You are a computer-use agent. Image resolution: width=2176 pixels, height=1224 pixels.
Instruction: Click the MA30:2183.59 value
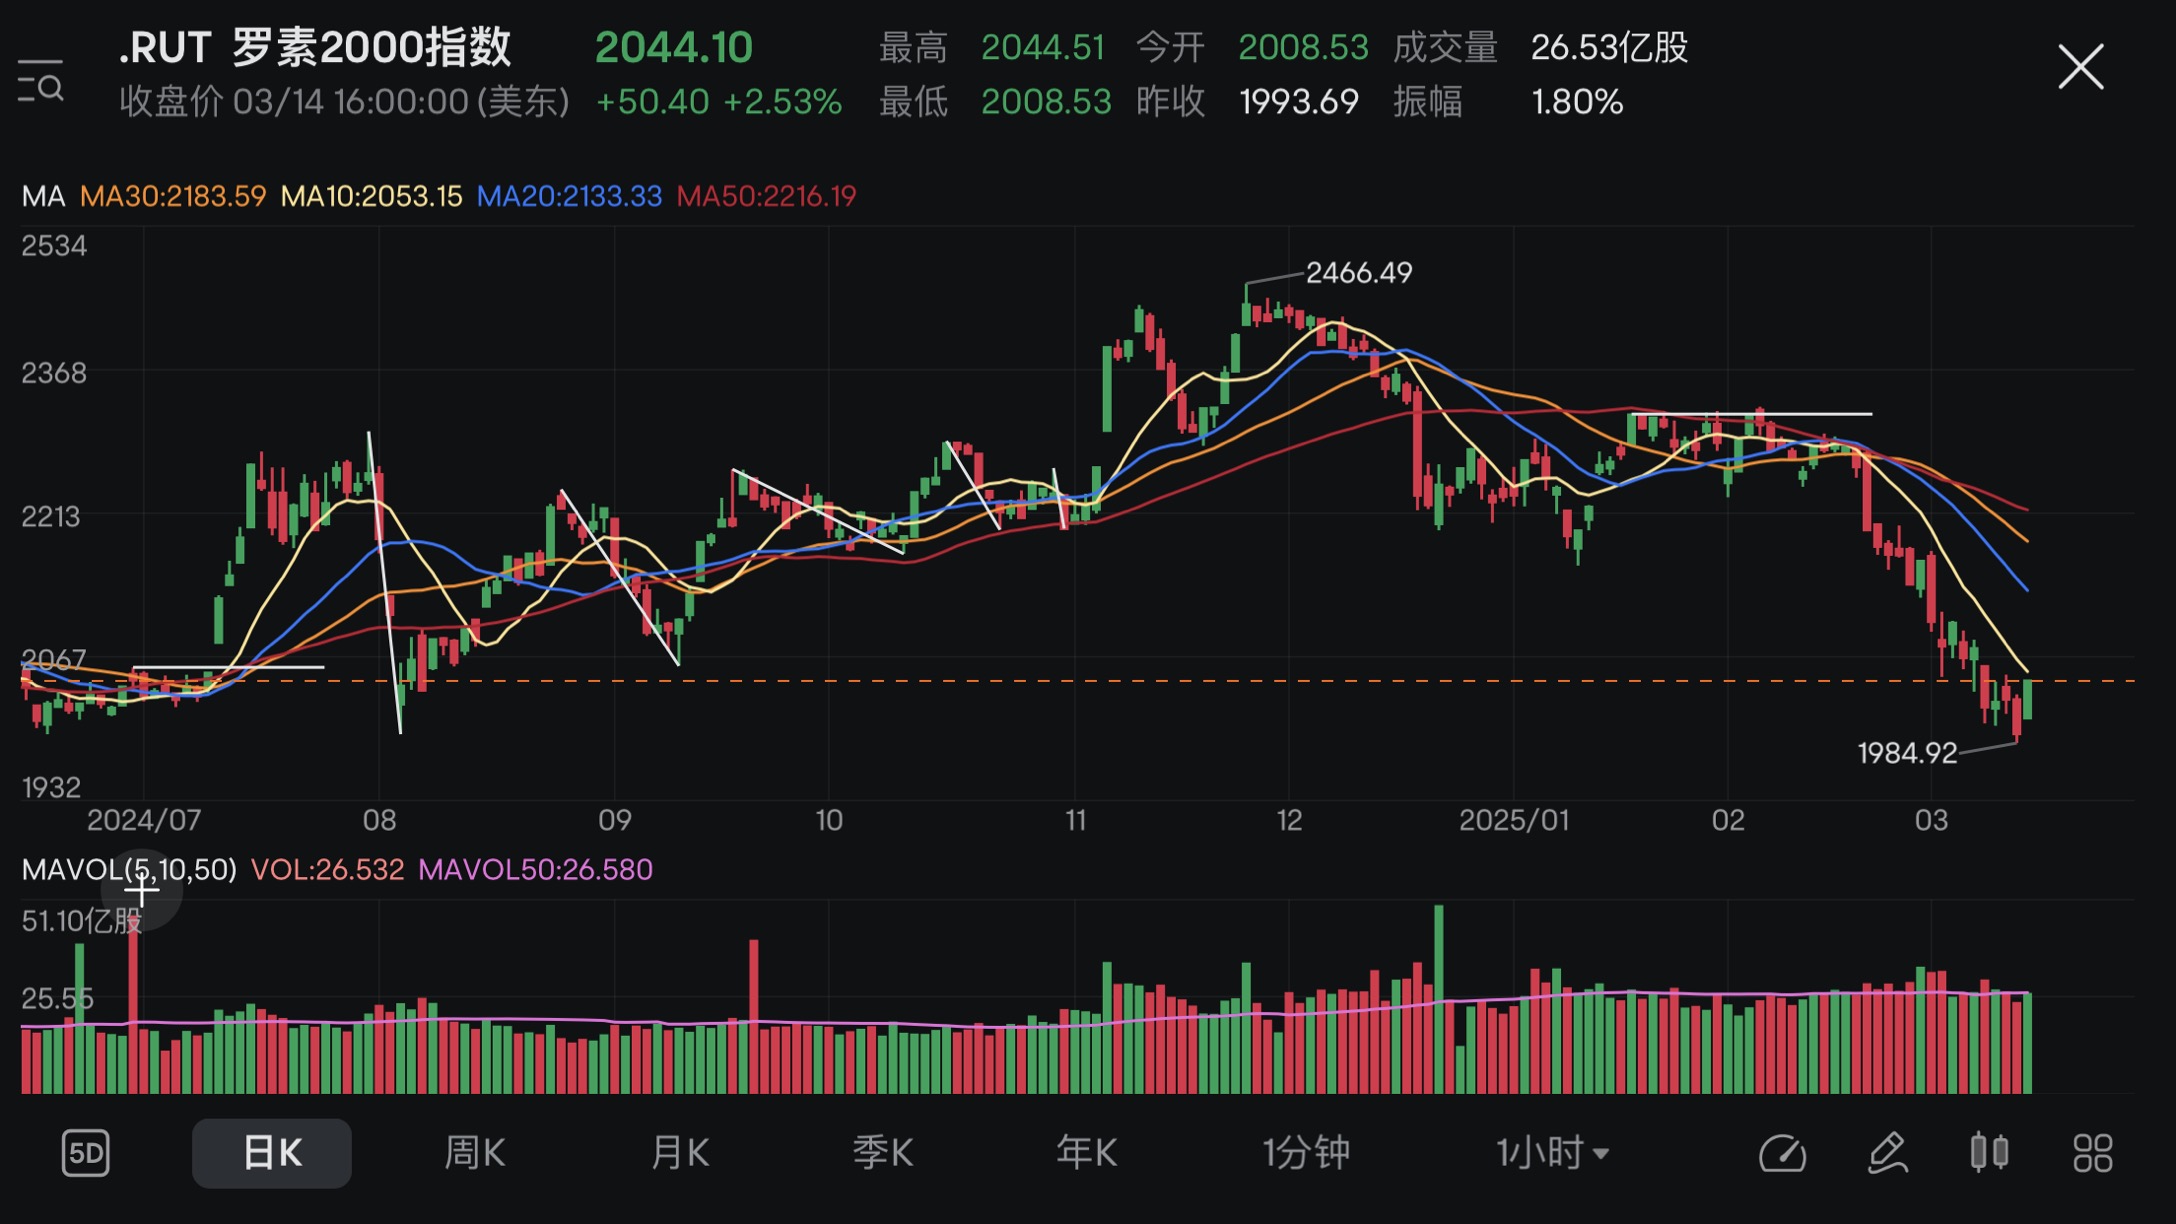[x=173, y=196]
